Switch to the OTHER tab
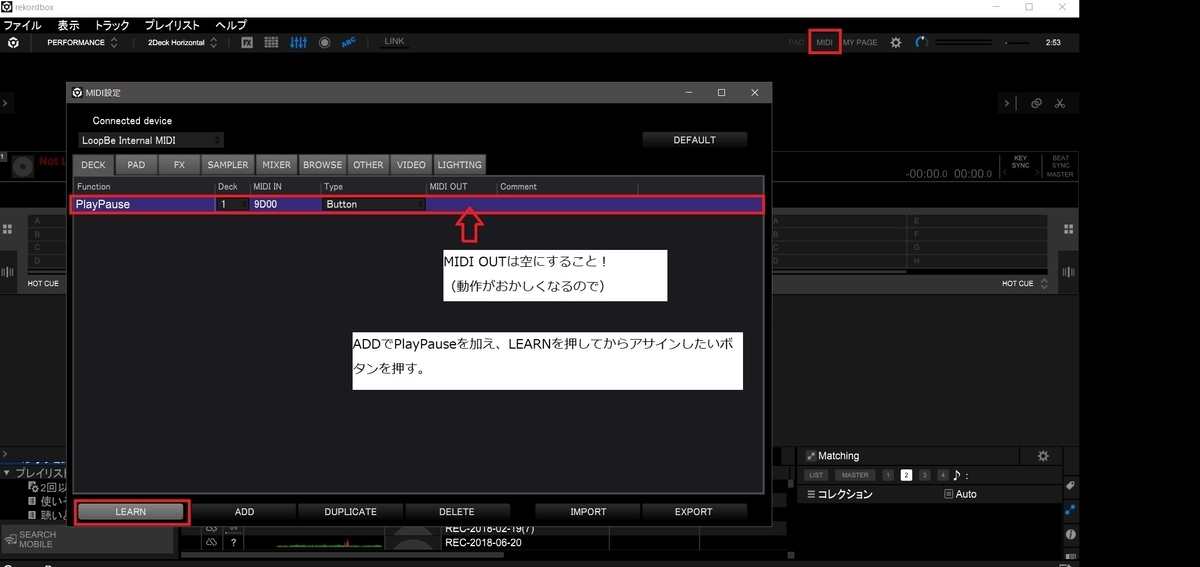 (368, 165)
